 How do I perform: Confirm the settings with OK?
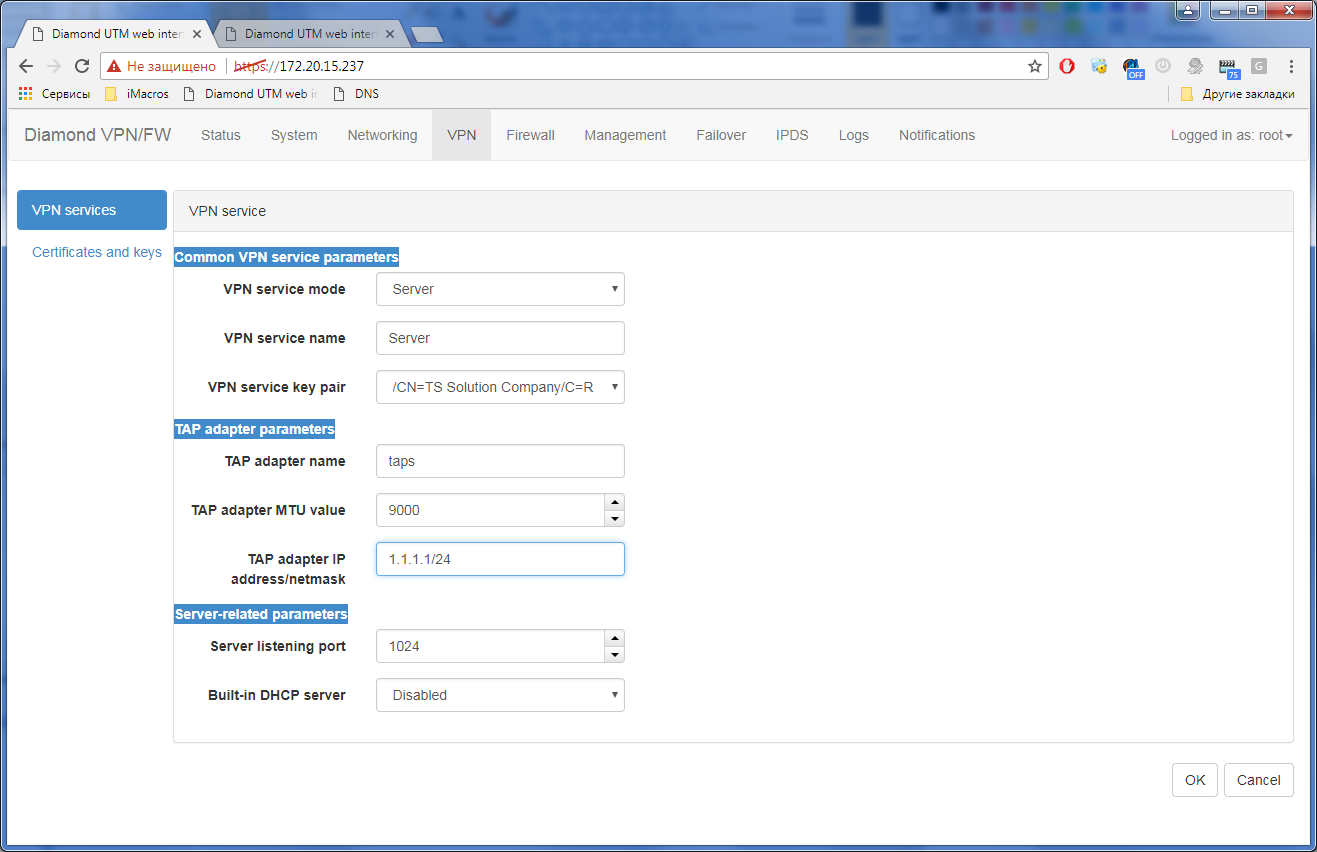click(1195, 780)
